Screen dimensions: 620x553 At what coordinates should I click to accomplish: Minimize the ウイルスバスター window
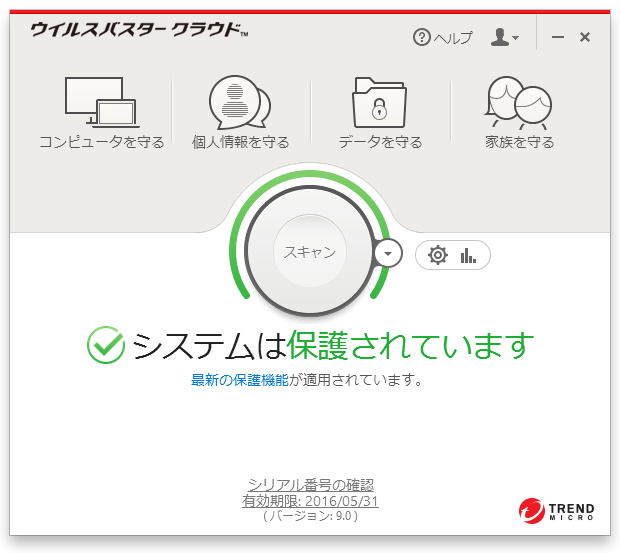(x=558, y=37)
